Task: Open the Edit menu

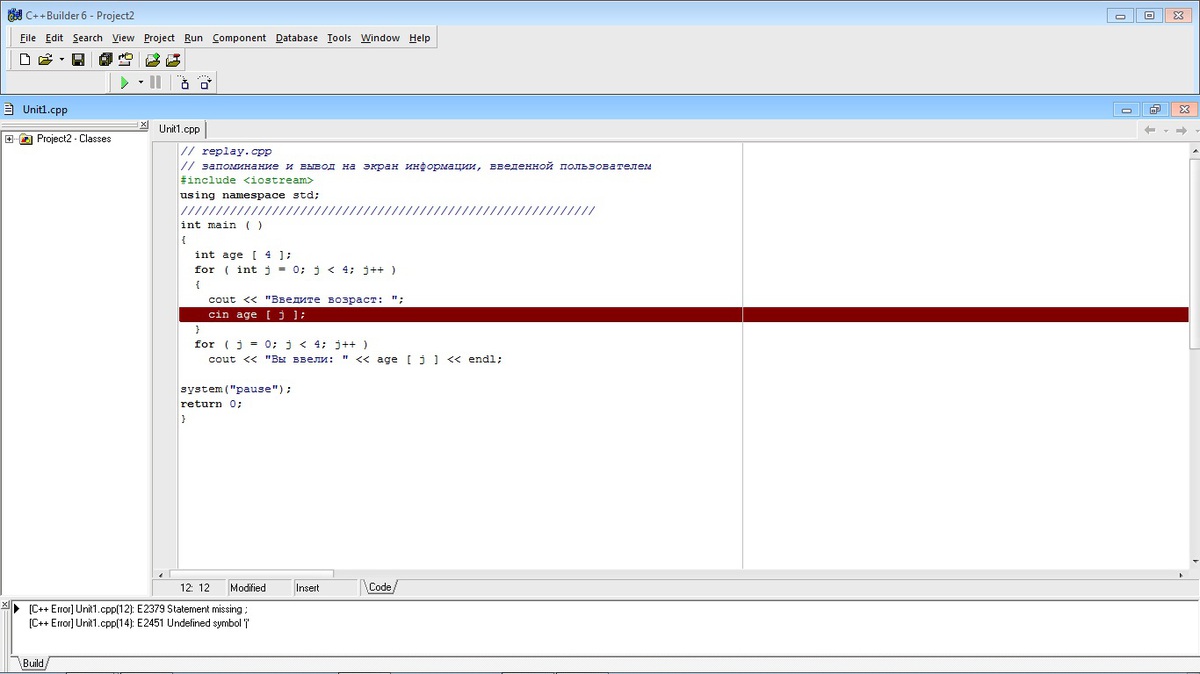Action: coord(54,38)
